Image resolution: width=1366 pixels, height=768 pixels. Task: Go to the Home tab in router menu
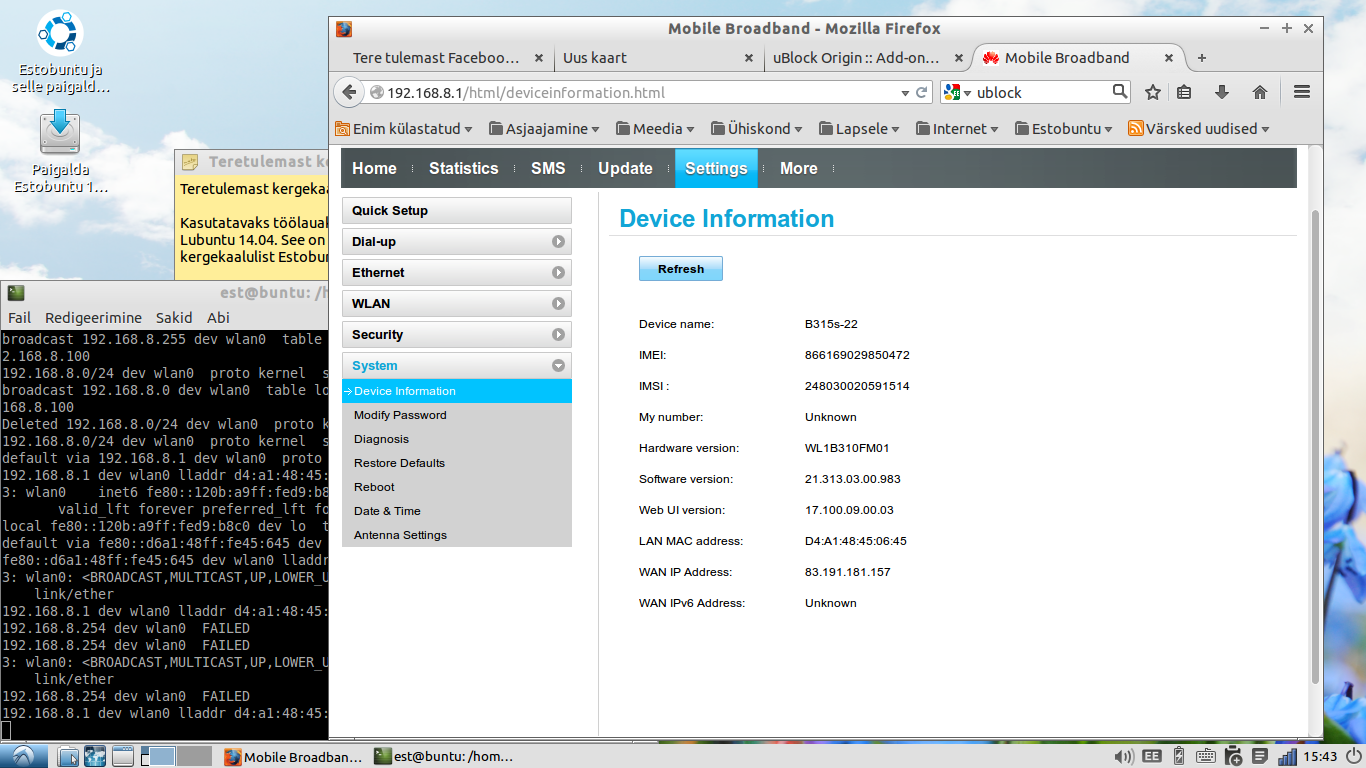[x=374, y=168]
